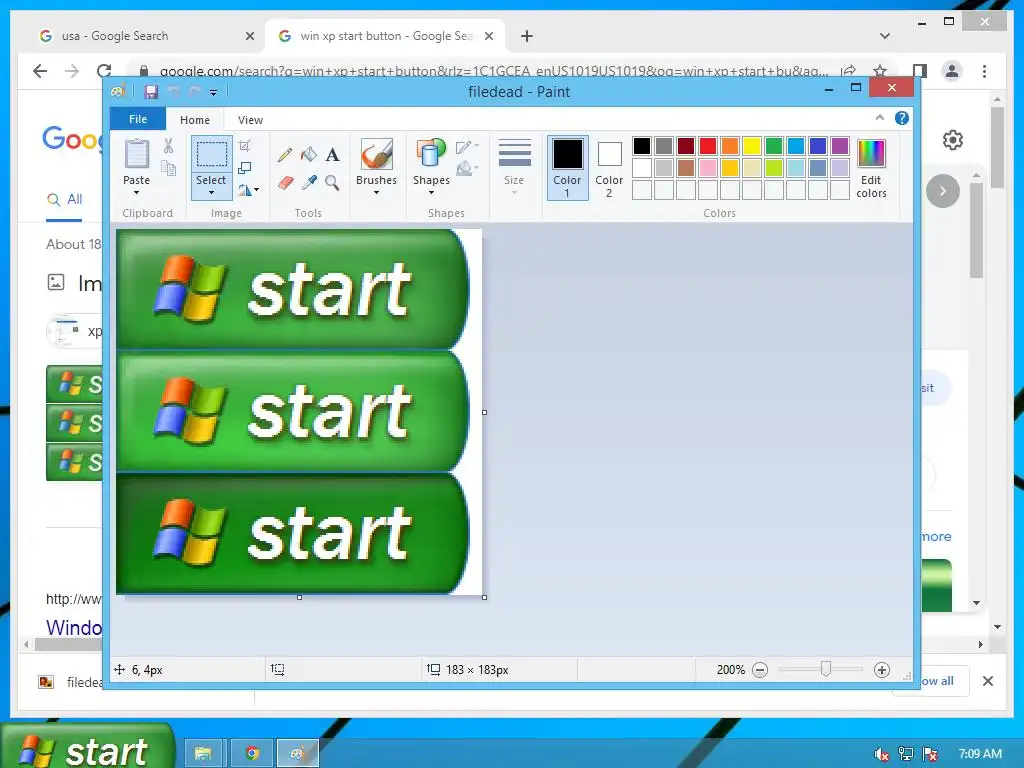Select the Color picker eyedropper tool

tap(309, 182)
